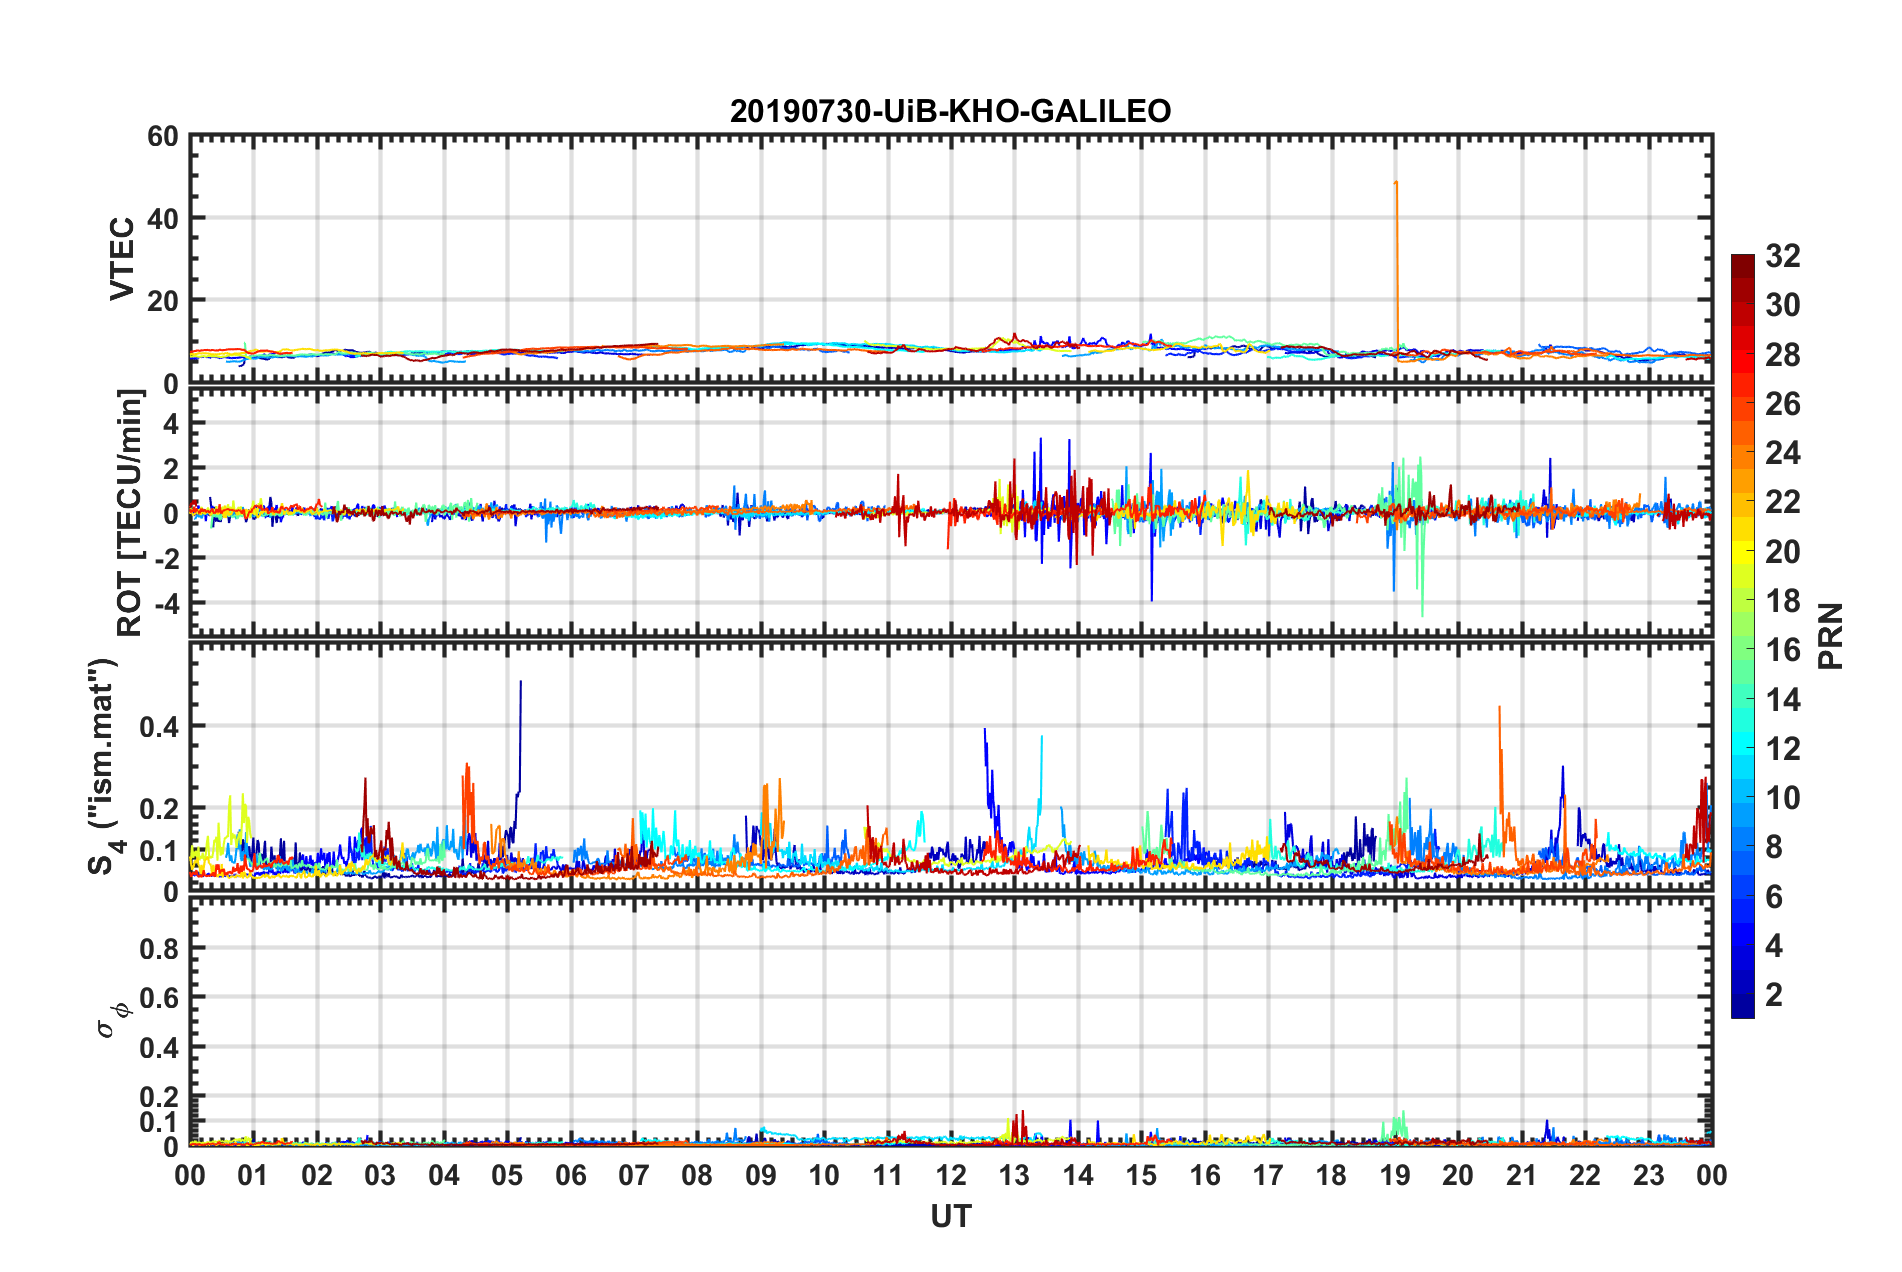Click colorbar tick label 16
Viewport: 1902px width, 1272px height.
pos(1782,650)
